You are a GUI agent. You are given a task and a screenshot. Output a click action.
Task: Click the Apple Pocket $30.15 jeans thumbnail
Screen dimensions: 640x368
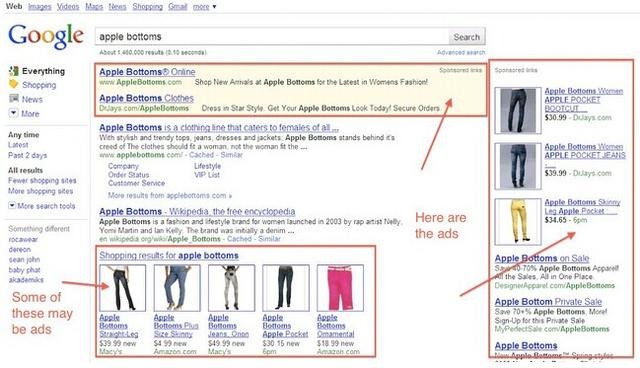[x=286, y=288]
